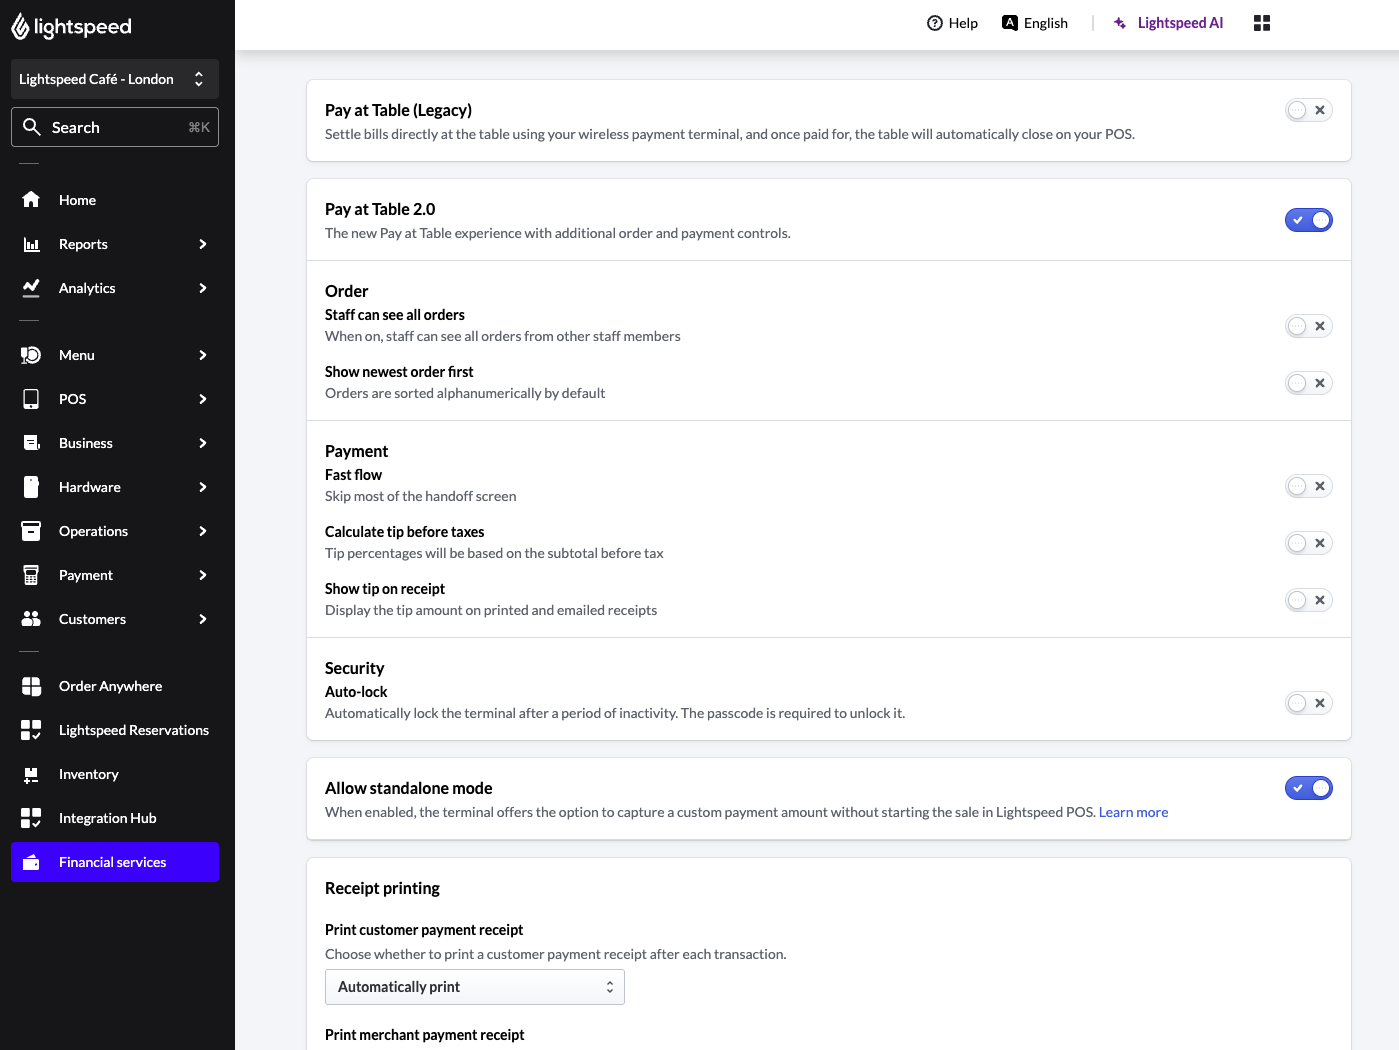Click the Home house icon
This screenshot has height=1050, width=1399.
[x=31, y=200]
